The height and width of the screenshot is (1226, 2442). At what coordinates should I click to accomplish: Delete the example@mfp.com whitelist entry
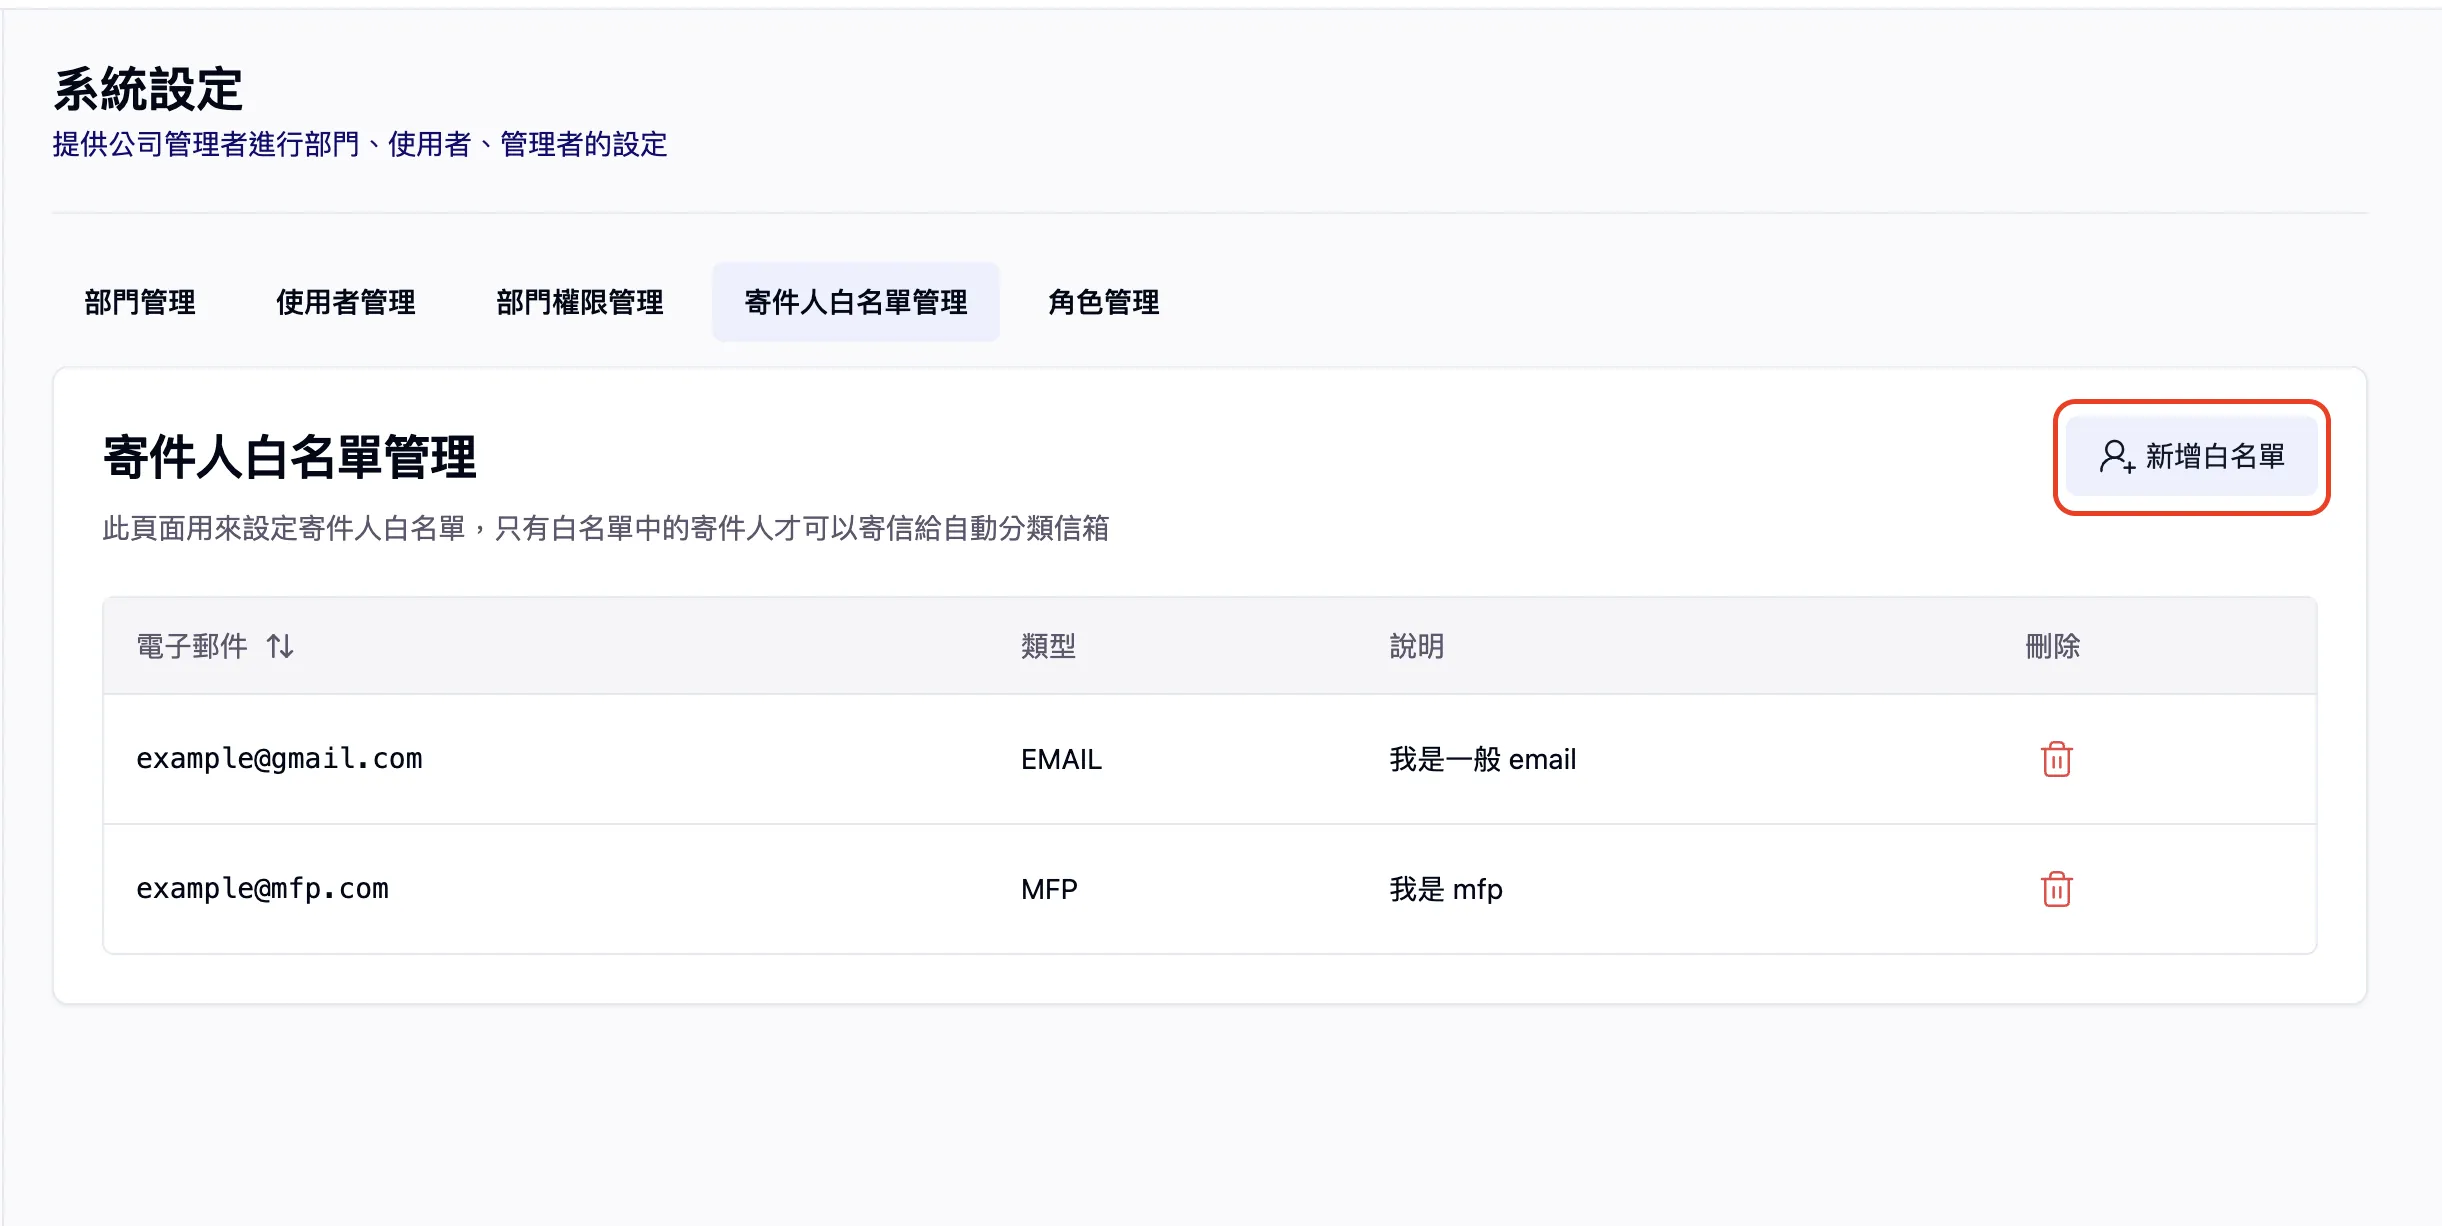pos(2056,888)
